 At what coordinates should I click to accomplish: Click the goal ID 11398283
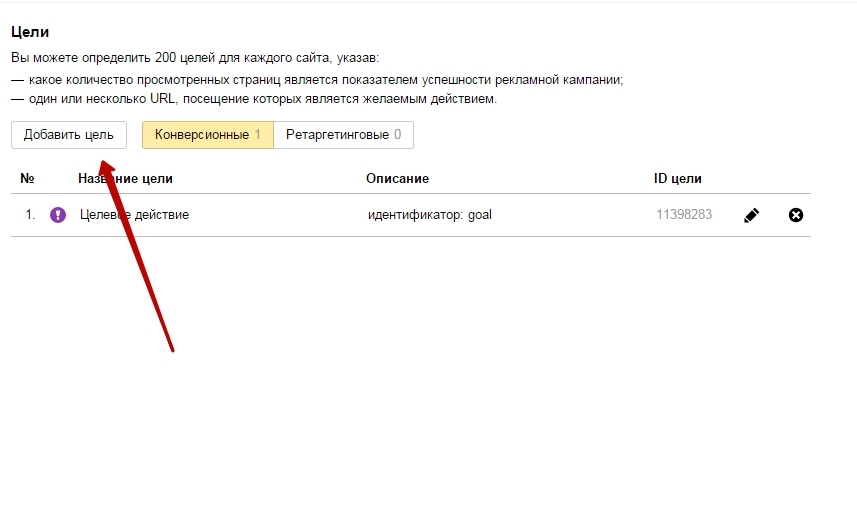coord(684,214)
